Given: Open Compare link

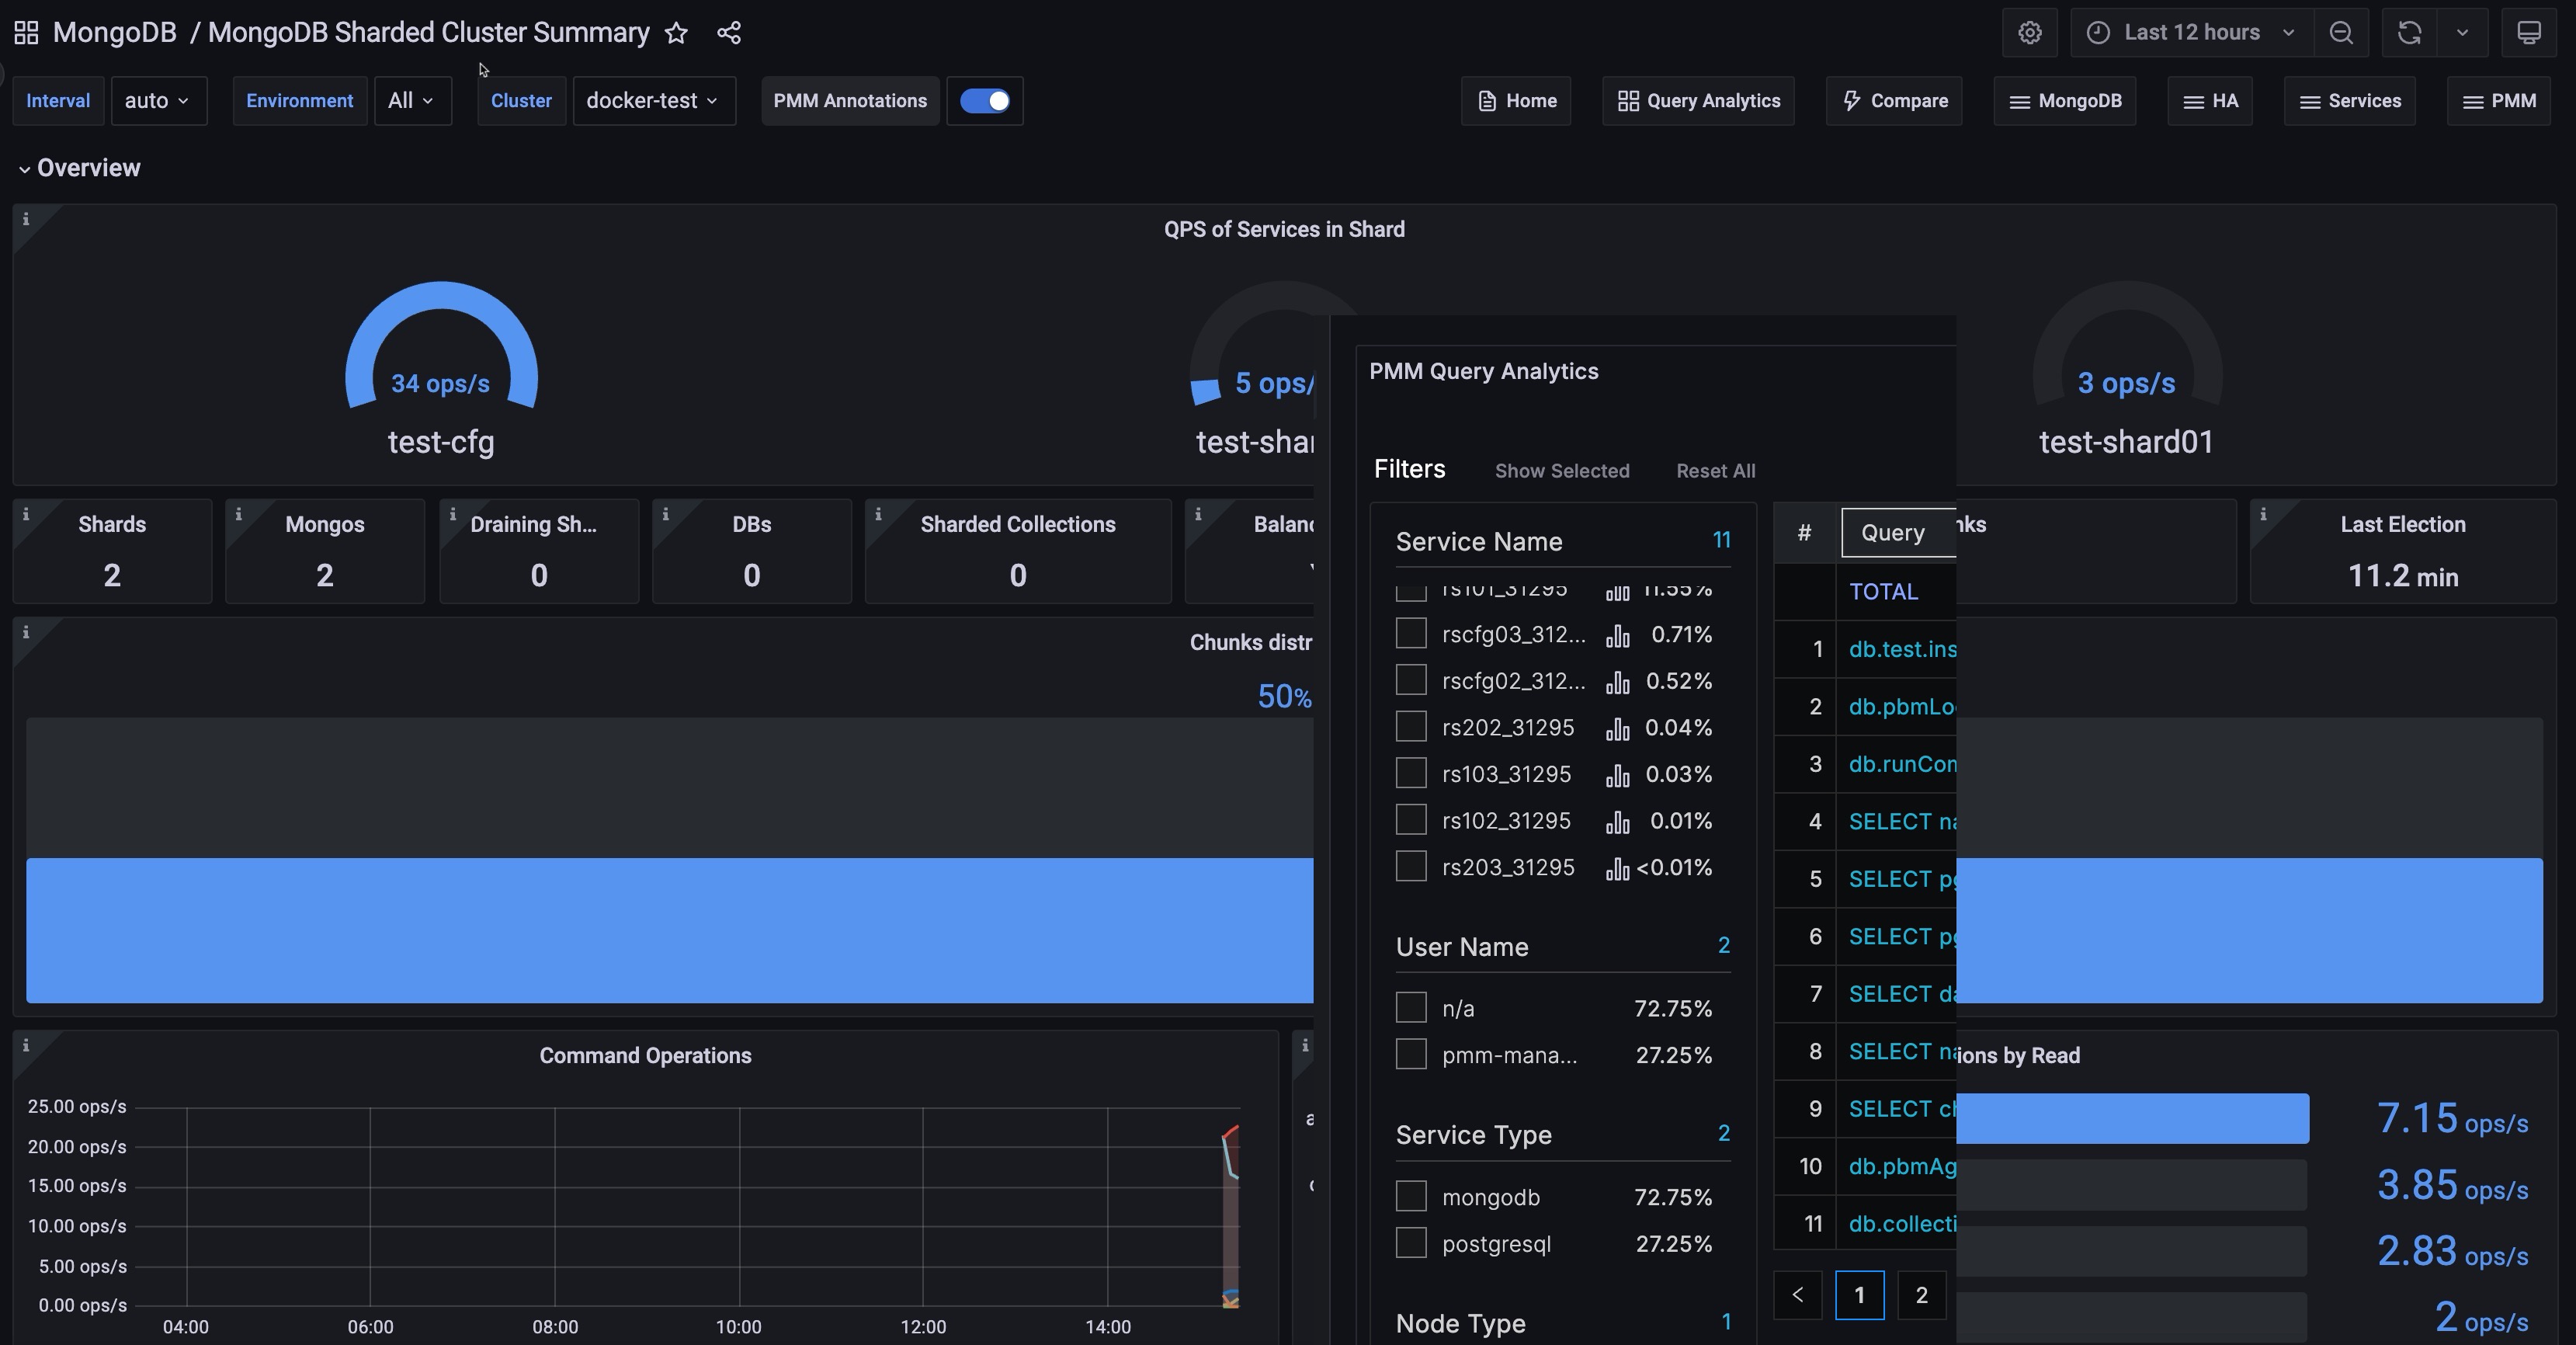Looking at the screenshot, I should click(x=1894, y=101).
